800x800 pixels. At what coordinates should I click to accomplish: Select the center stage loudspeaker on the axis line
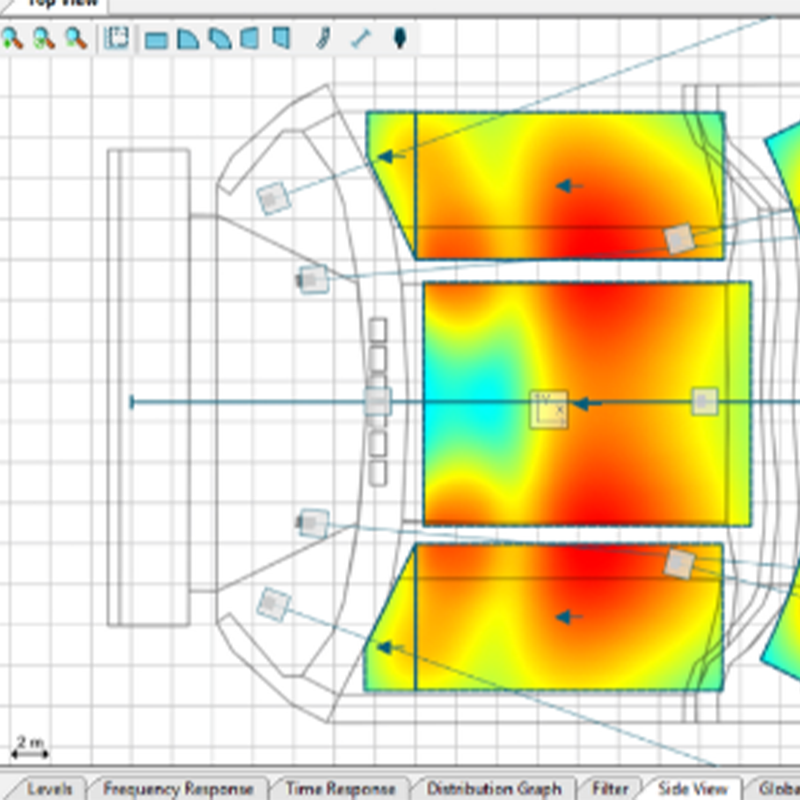(x=377, y=402)
